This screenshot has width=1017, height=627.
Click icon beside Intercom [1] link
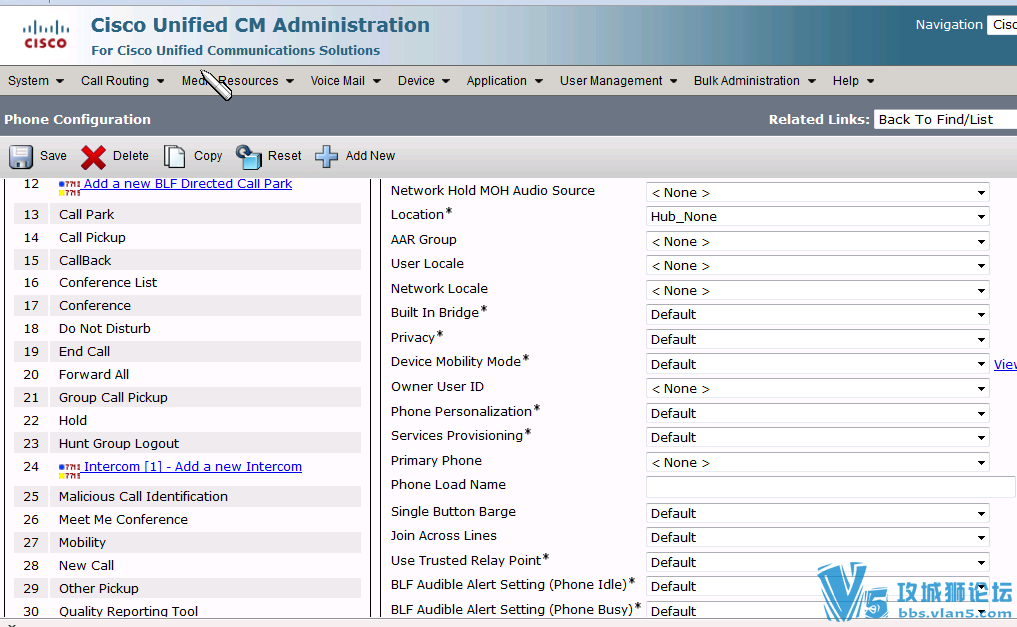69,469
